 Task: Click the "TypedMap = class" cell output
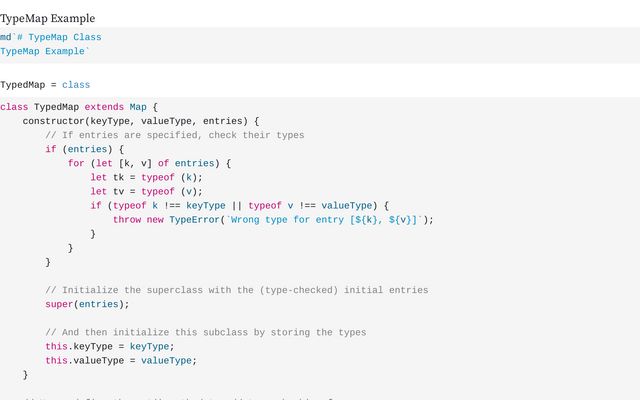[x=45, y=85]
